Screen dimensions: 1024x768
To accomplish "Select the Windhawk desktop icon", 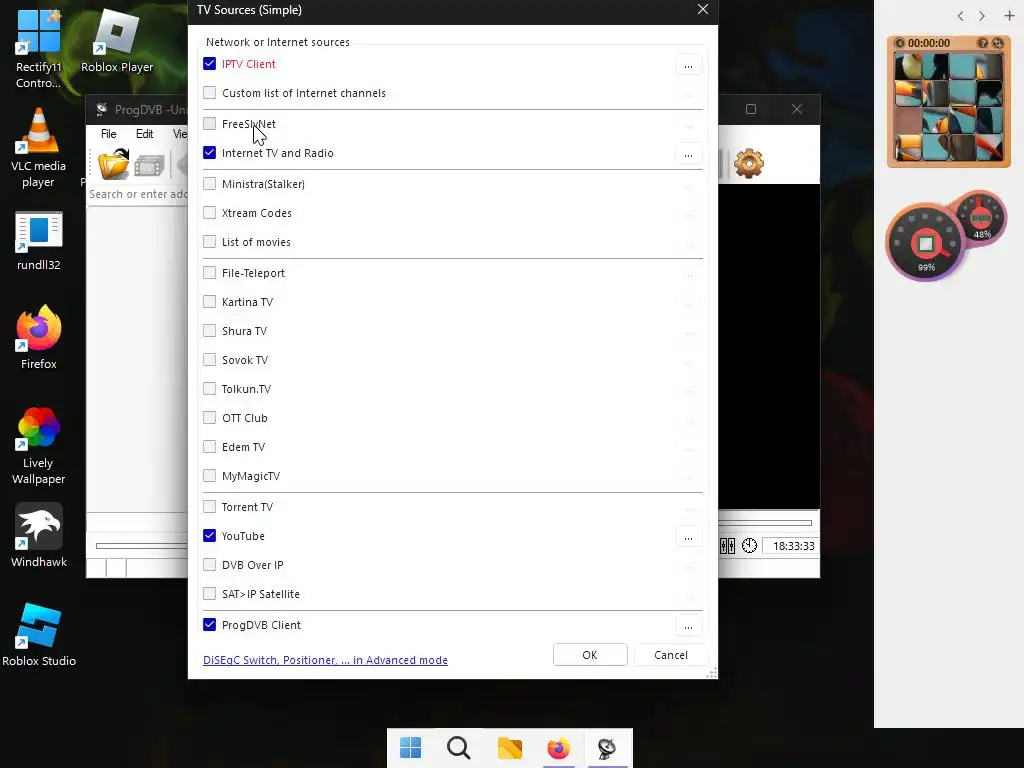I will tap(39, 536).
